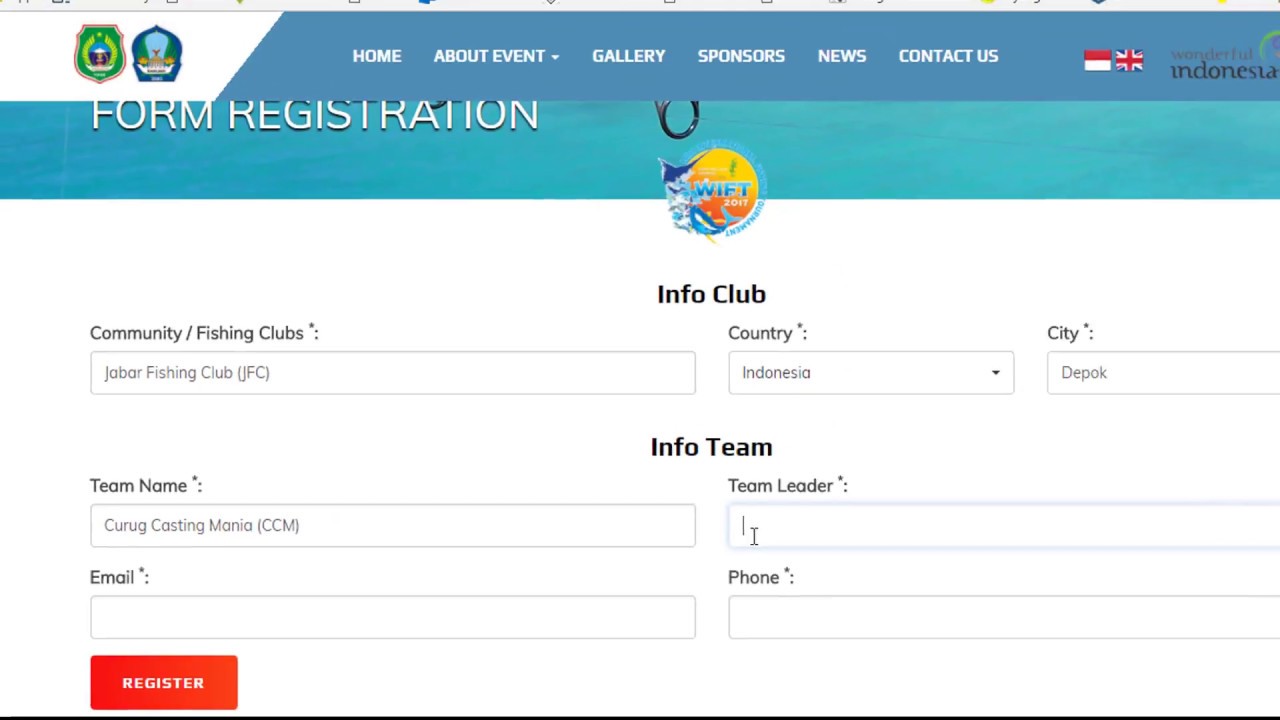Click the Phone input field
The image size is (1280, 720).
coord(1004,617)
